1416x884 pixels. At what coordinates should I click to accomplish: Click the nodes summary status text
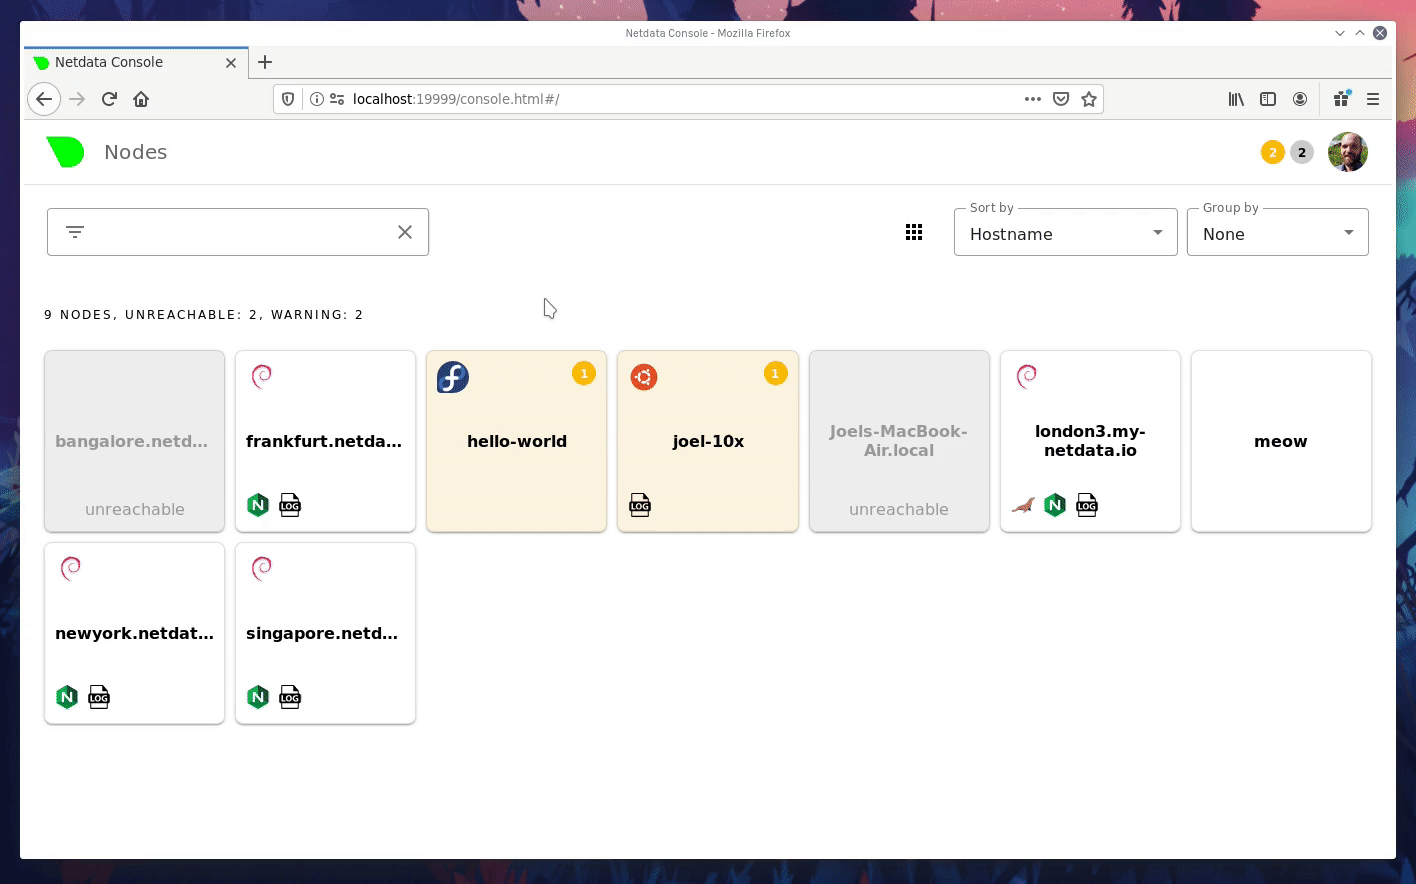[x=204, y=314]
